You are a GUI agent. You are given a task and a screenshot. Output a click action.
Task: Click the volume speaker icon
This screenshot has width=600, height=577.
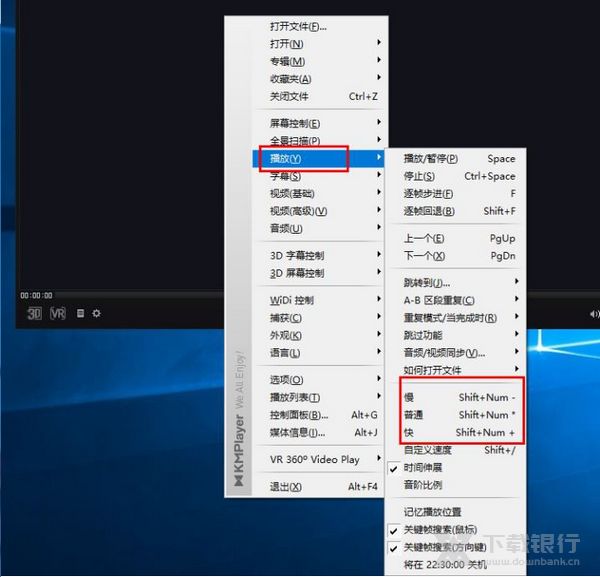click(594, 313)
